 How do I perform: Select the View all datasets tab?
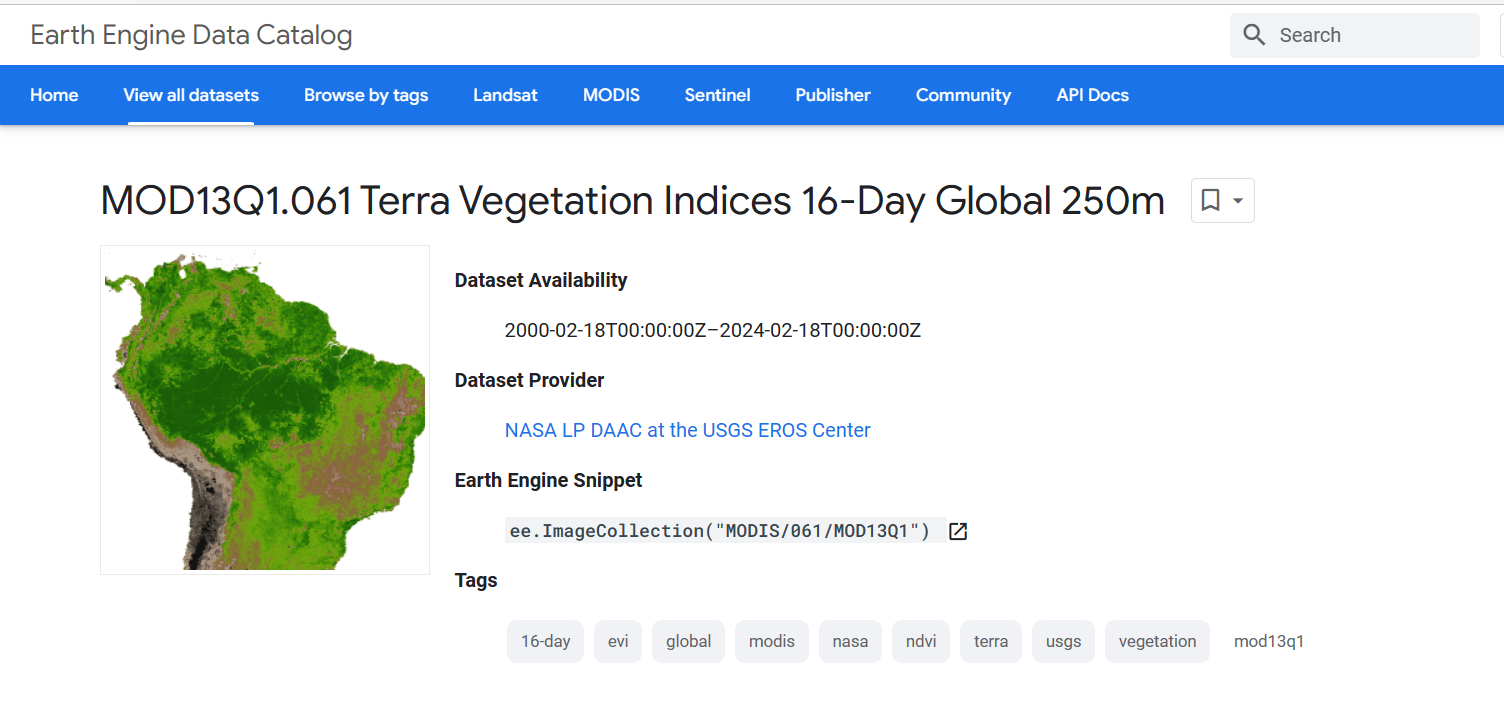click(x=191, y=95)
